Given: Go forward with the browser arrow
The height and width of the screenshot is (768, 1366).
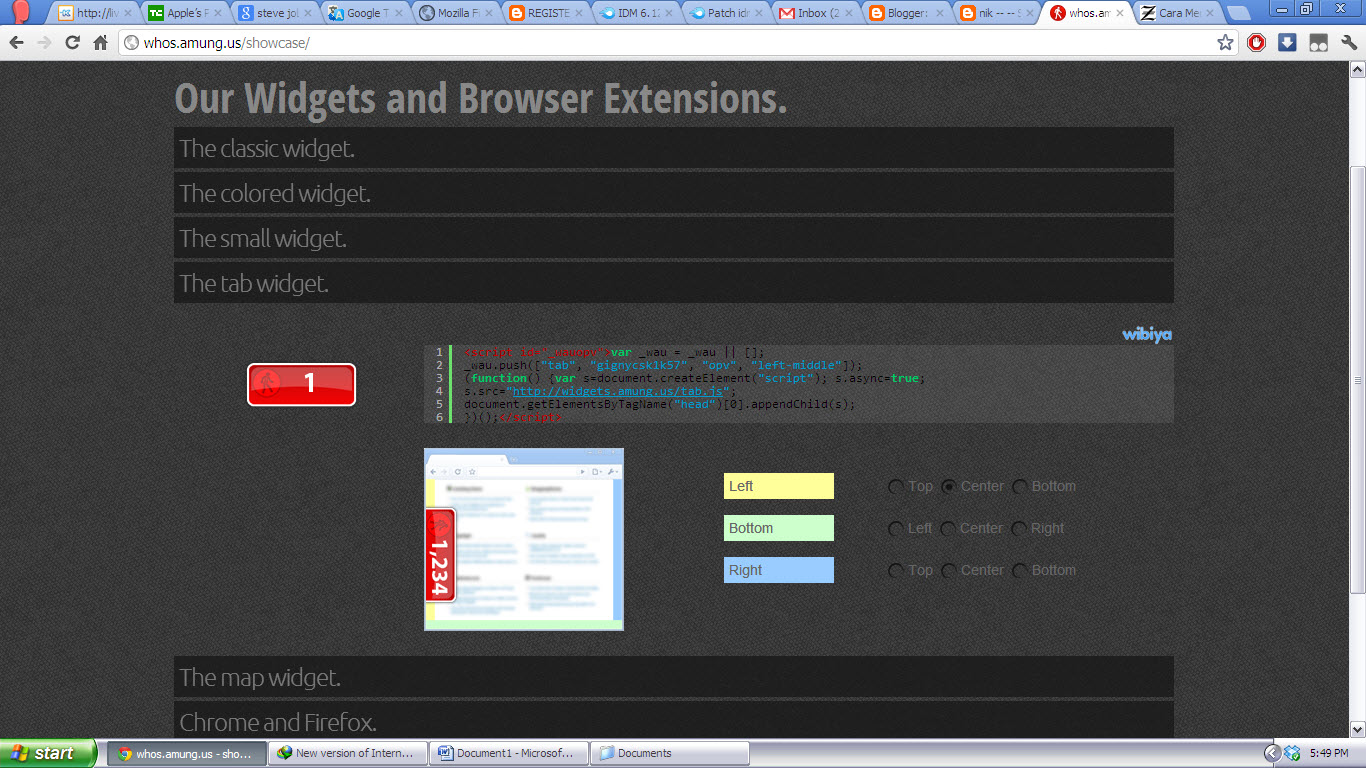Looking at the screenshot, I should pos(44,43).
